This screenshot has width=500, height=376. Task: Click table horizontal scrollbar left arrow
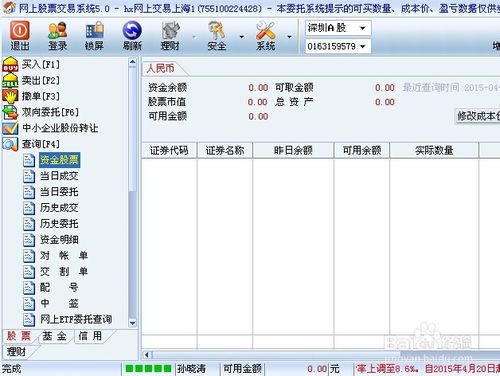pyautogui.click(x=148, y=355)
